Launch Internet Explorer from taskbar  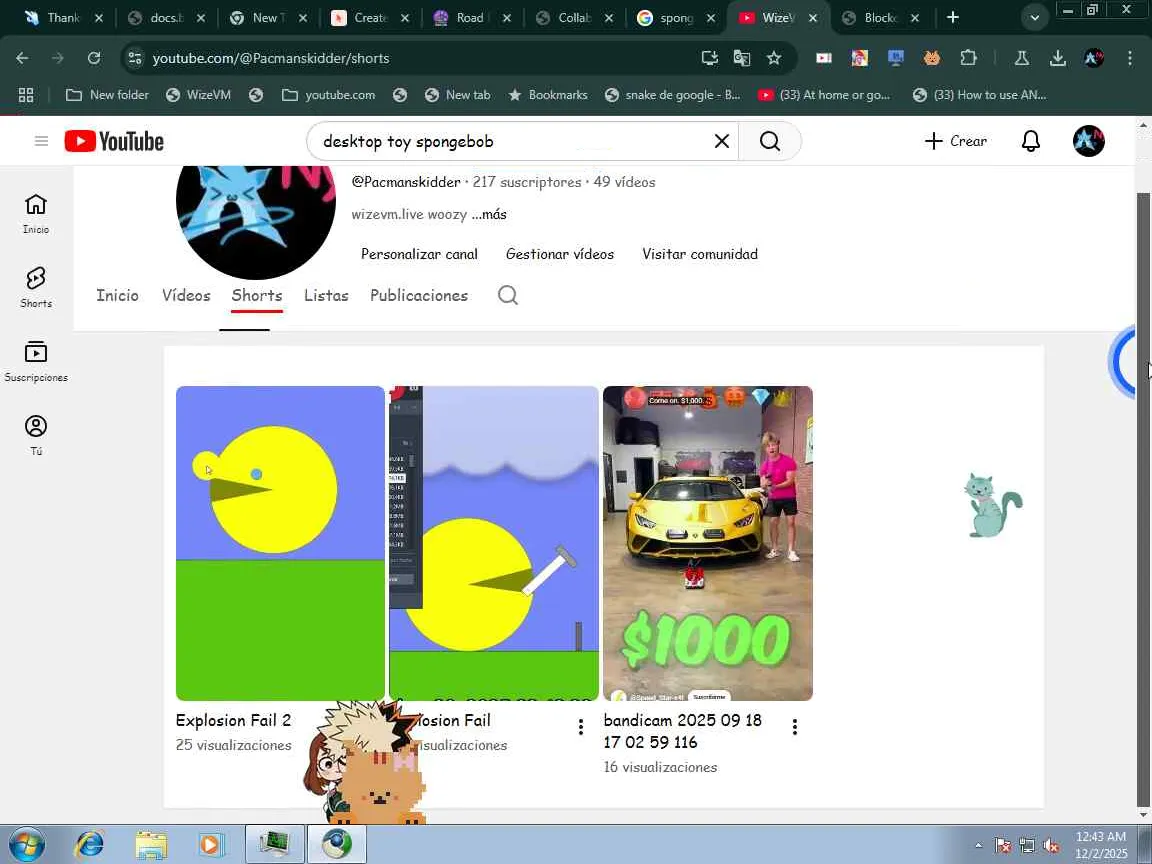(89, 844)
